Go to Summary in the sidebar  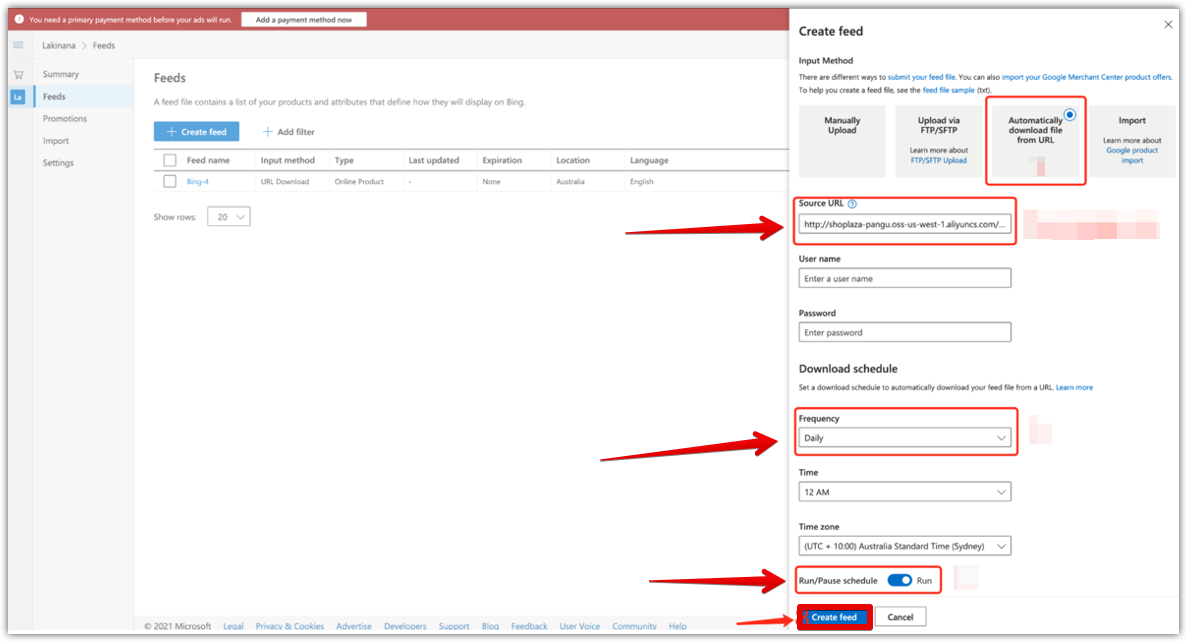pos(61,74)
